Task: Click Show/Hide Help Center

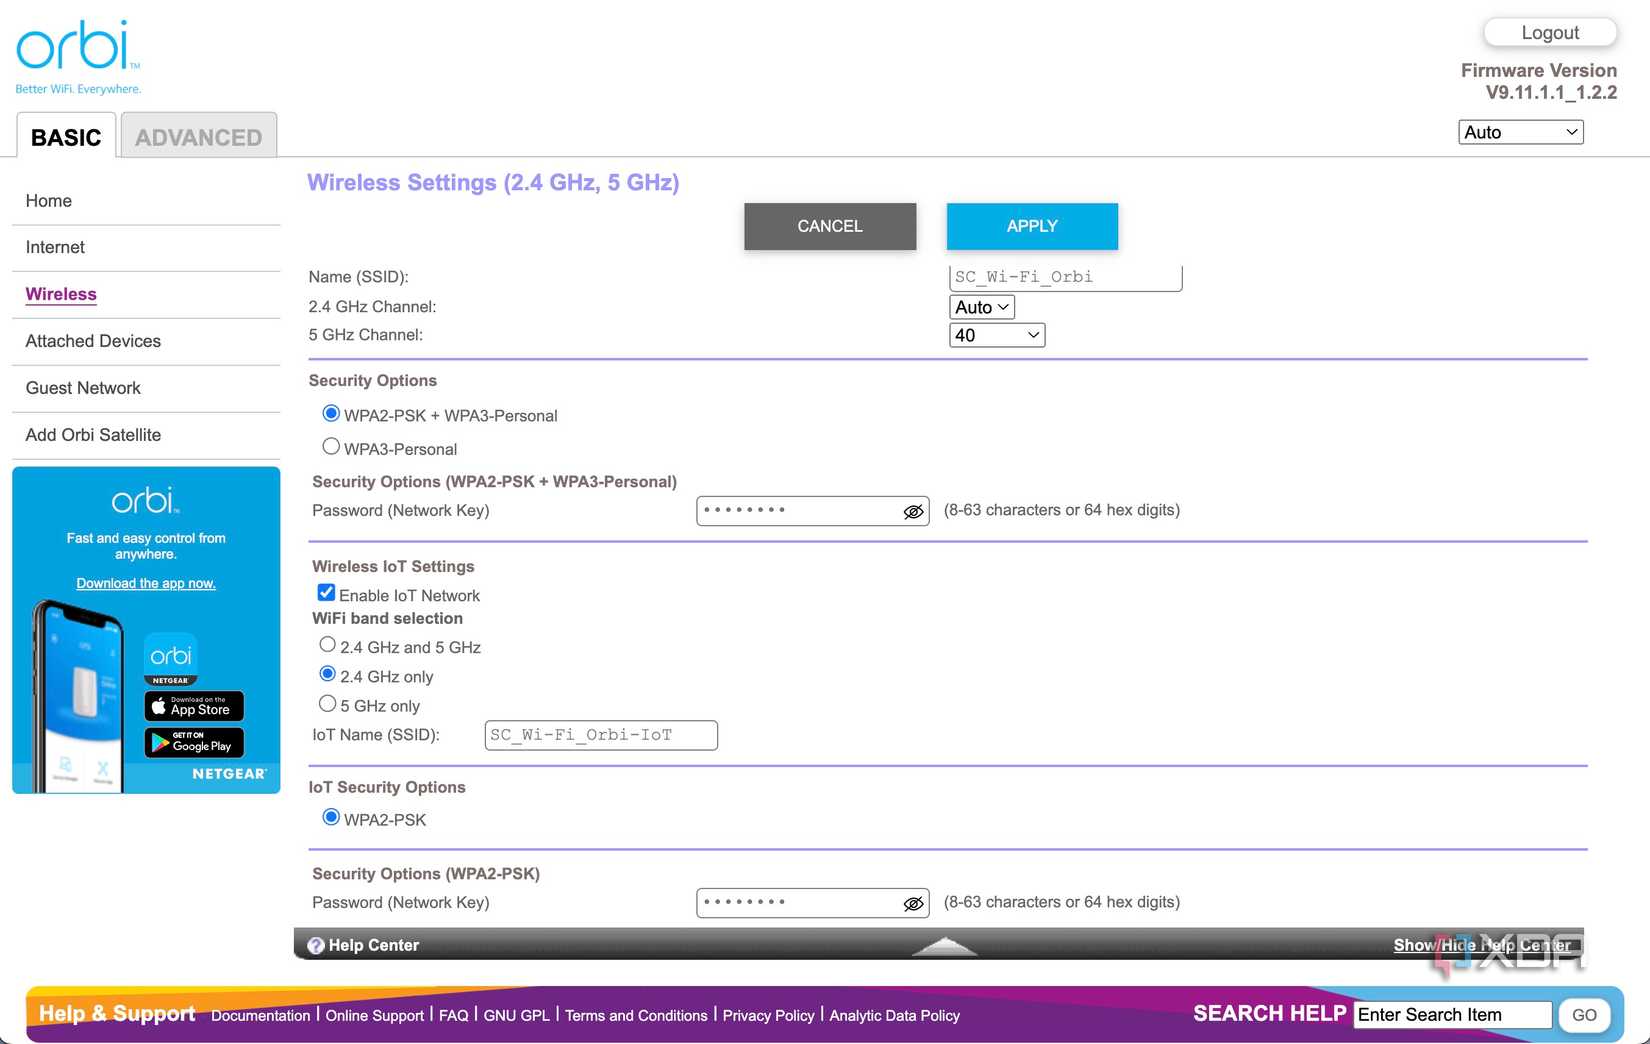Action: [x=1482, y=945]
